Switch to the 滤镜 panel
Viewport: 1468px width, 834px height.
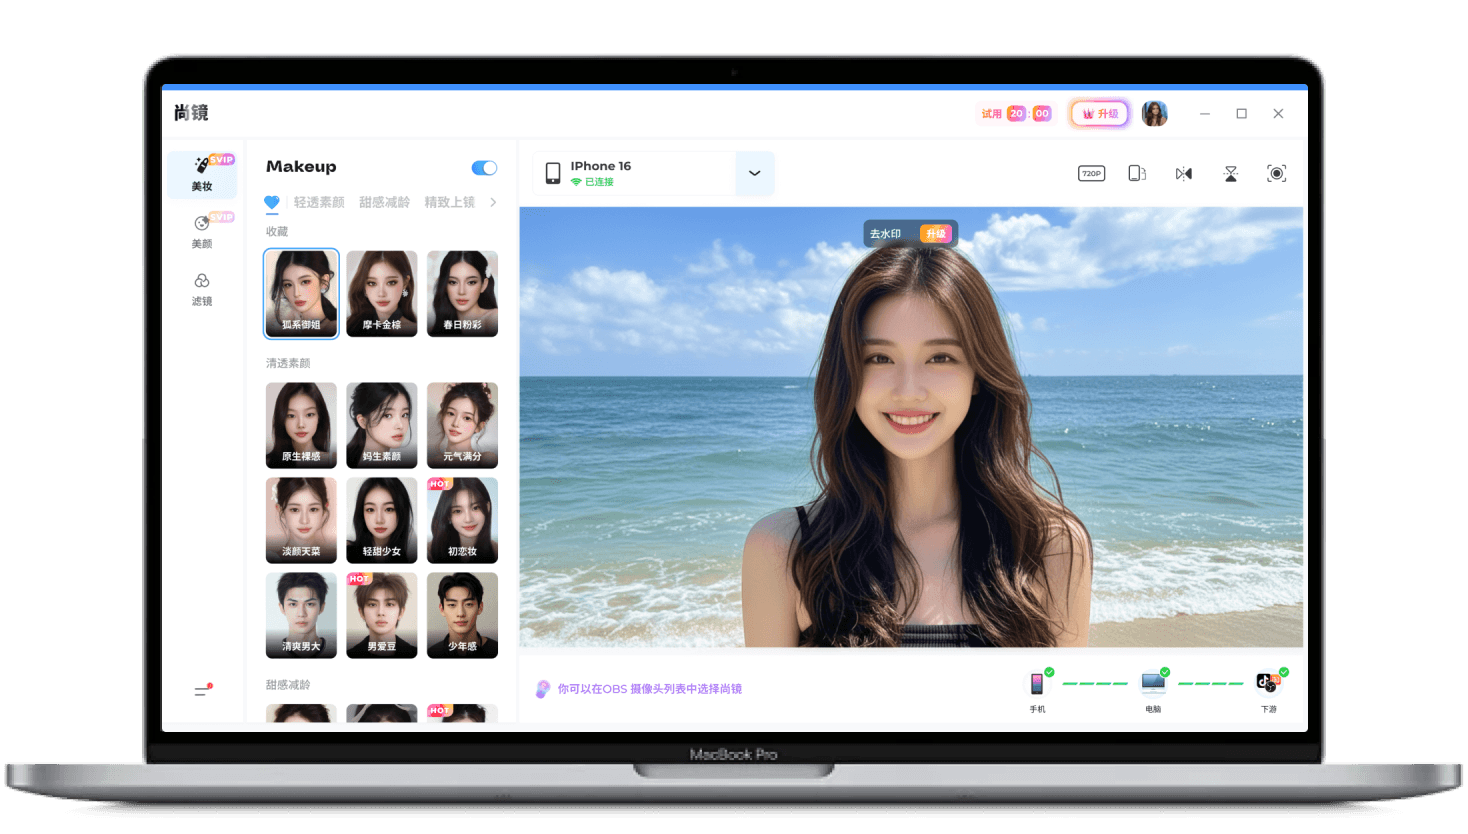coord(201,289)
